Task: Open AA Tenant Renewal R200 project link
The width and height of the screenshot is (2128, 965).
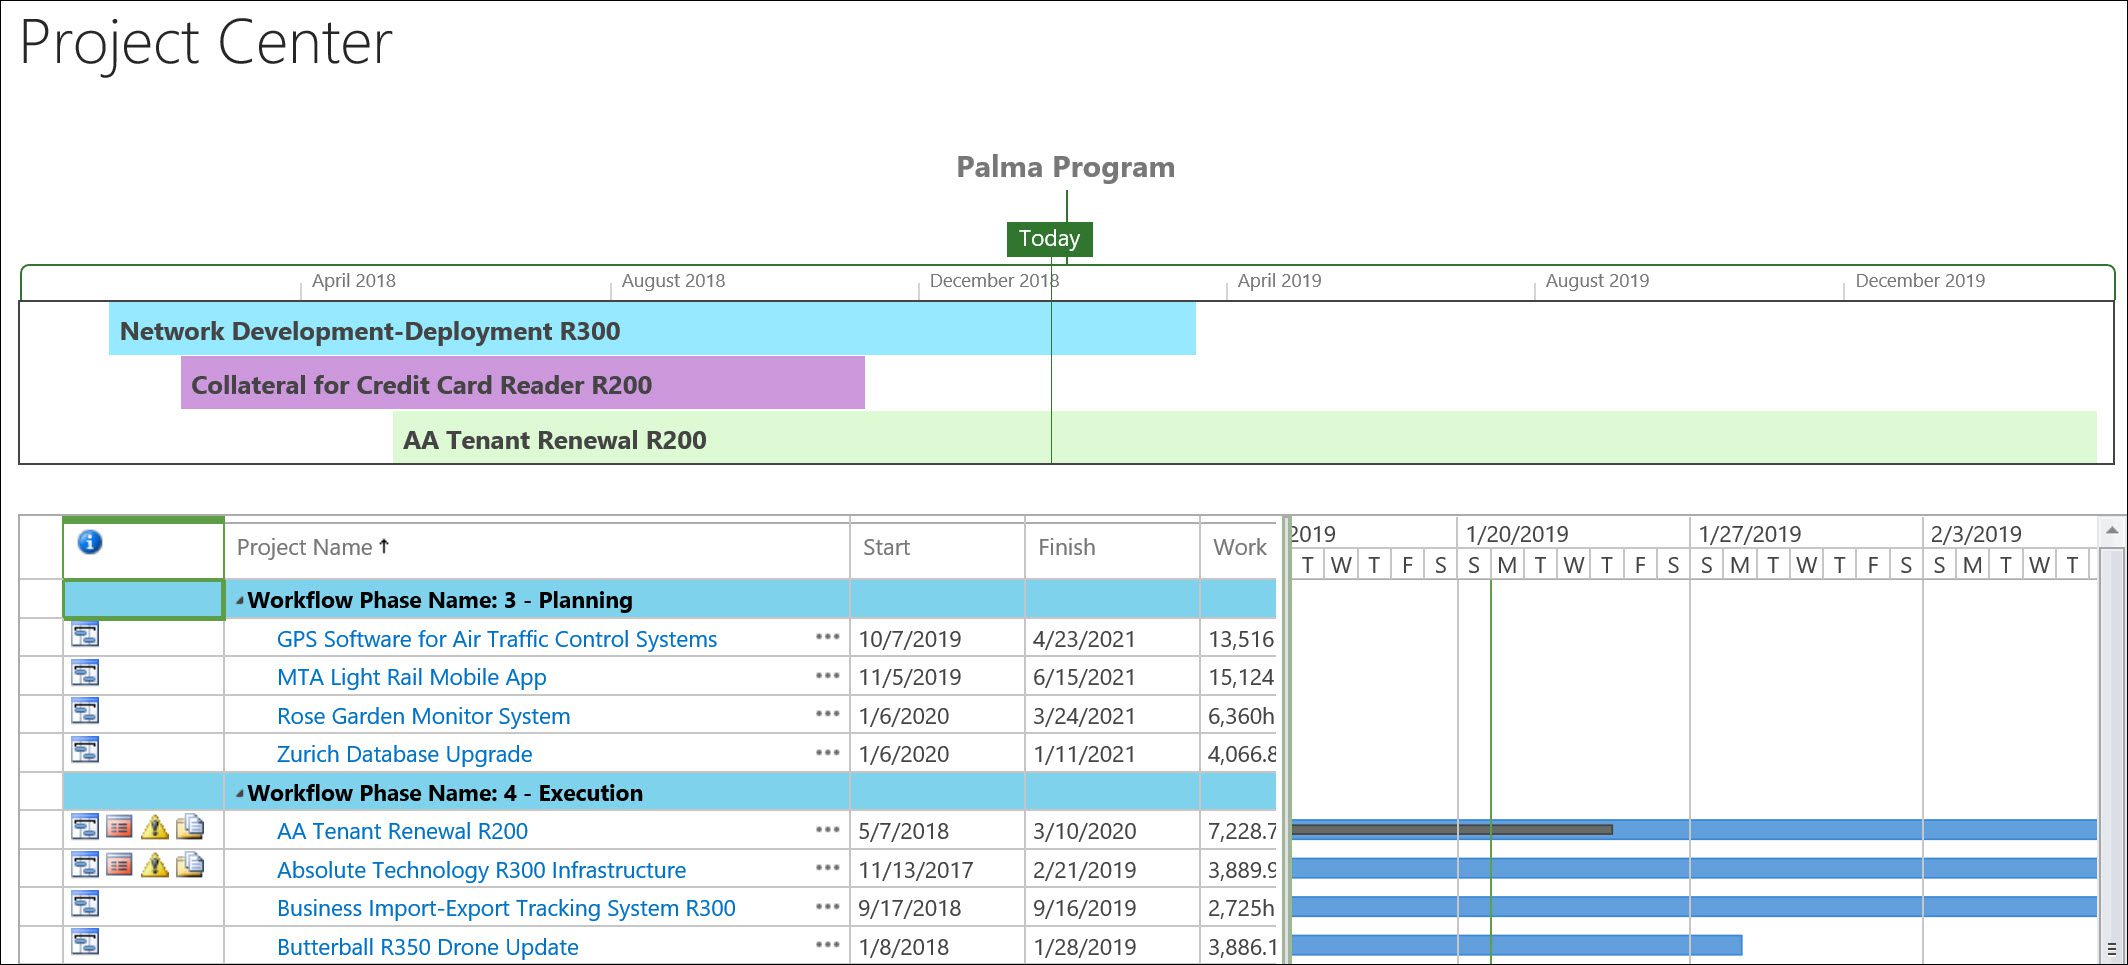Action: coord(403,831)
